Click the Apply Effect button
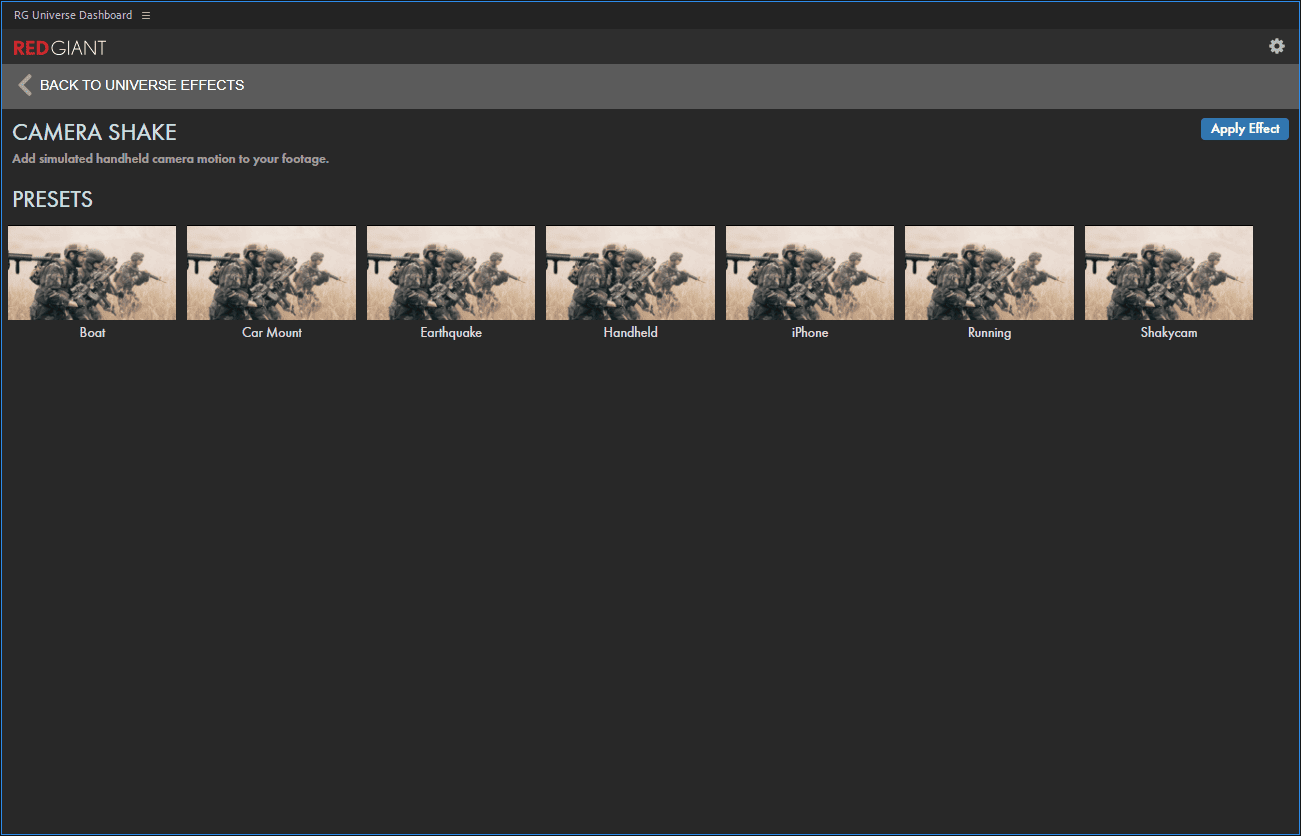The image size is (1301, 836). pyautogui.click(x=1245, y=129)
